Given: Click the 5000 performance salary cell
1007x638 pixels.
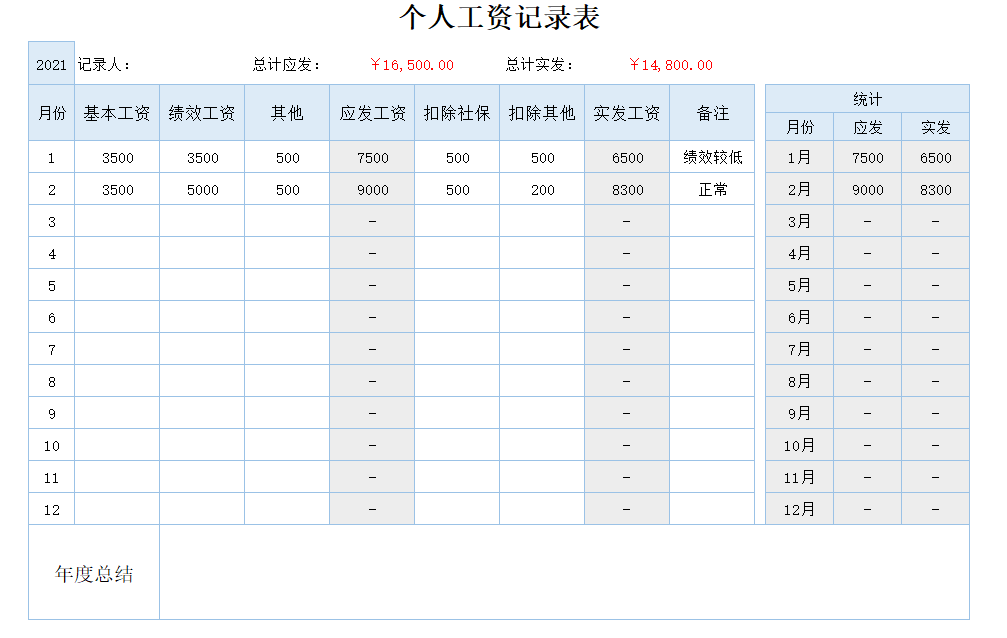Looking at the screenshot, I should coord(202,190).
